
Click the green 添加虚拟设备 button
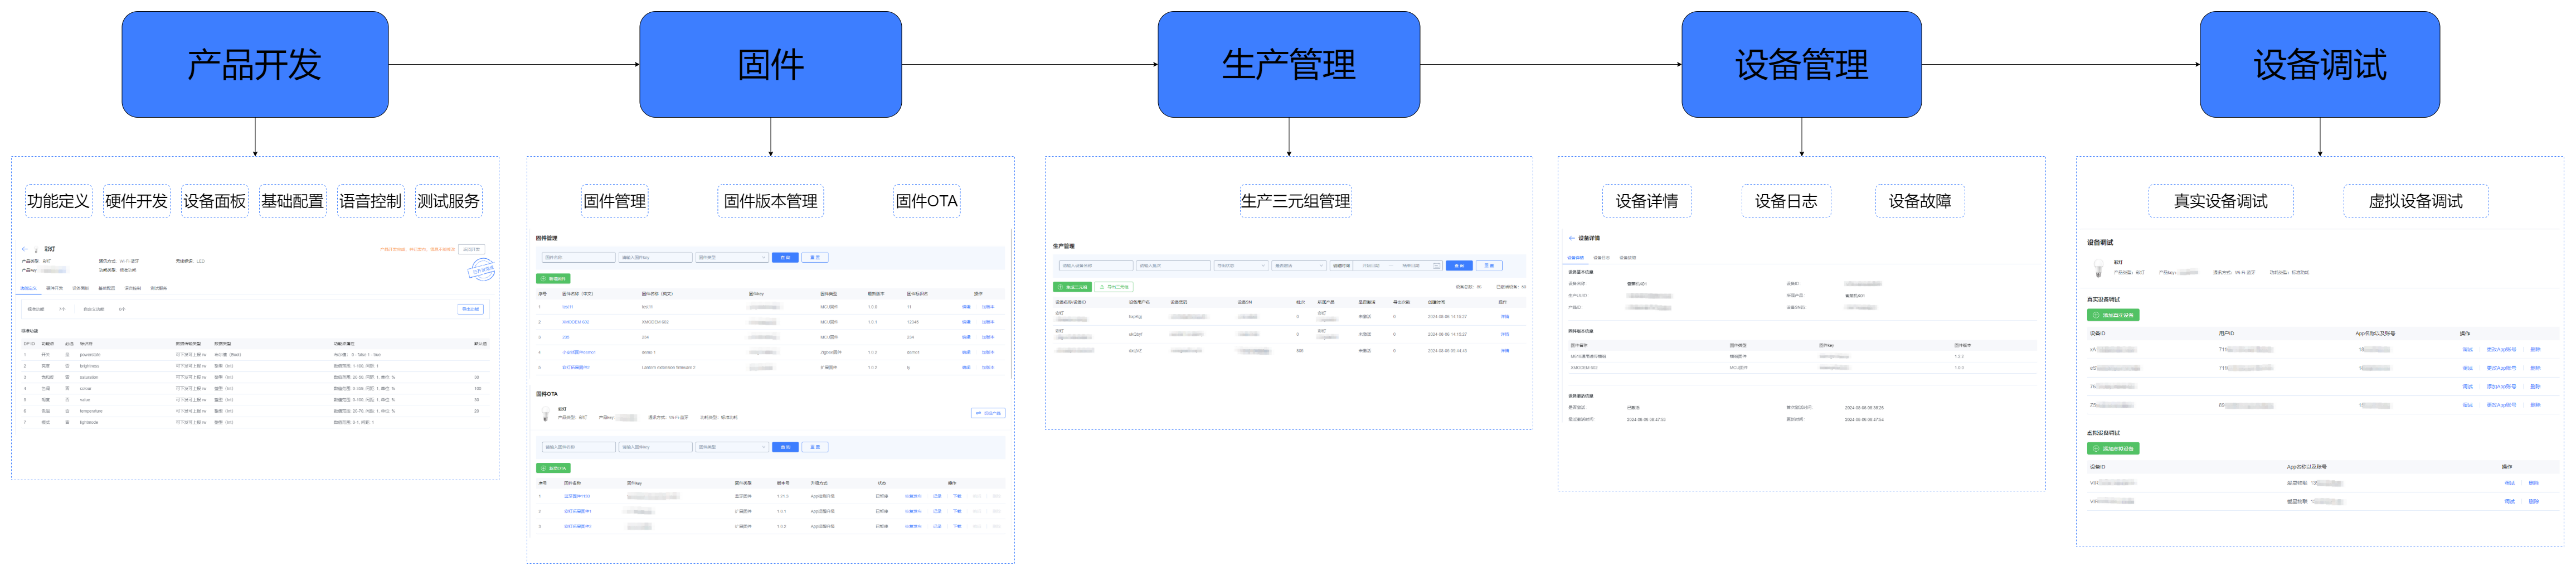point(2113,449)
